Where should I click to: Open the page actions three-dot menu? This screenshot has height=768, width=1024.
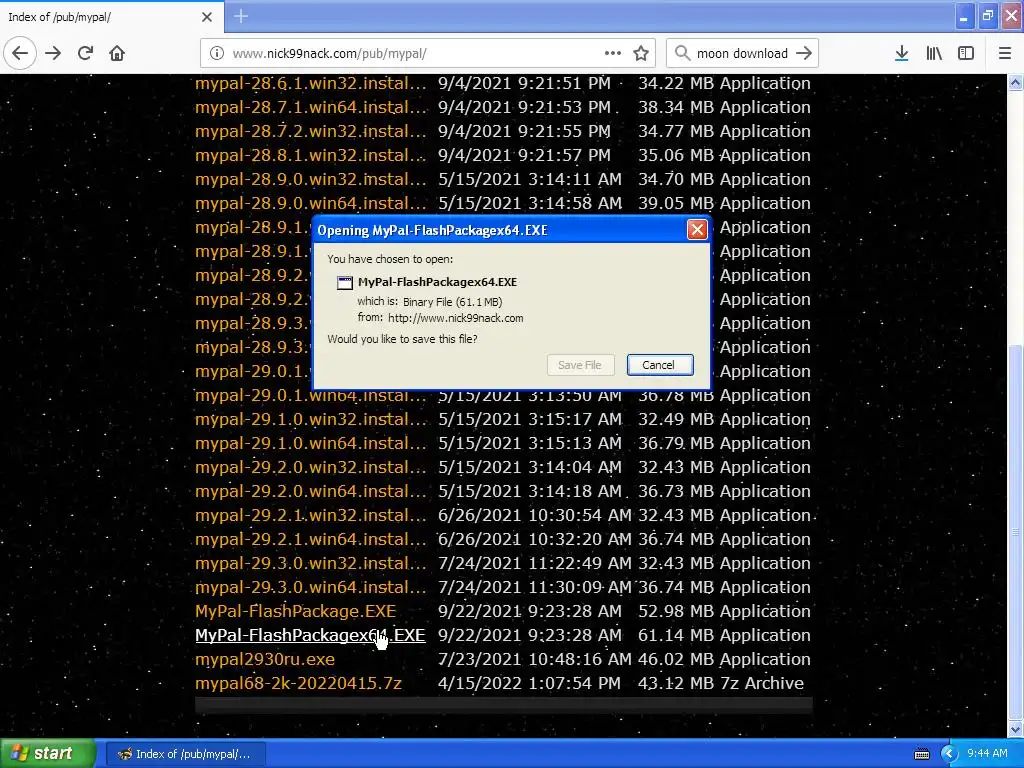[x=613, y=53]
